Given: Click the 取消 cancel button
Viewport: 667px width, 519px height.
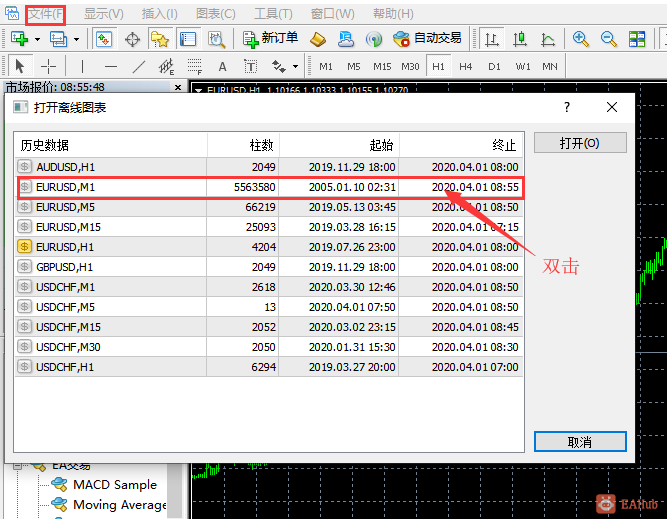Looking at the screenshot, I should coord(580,442).
